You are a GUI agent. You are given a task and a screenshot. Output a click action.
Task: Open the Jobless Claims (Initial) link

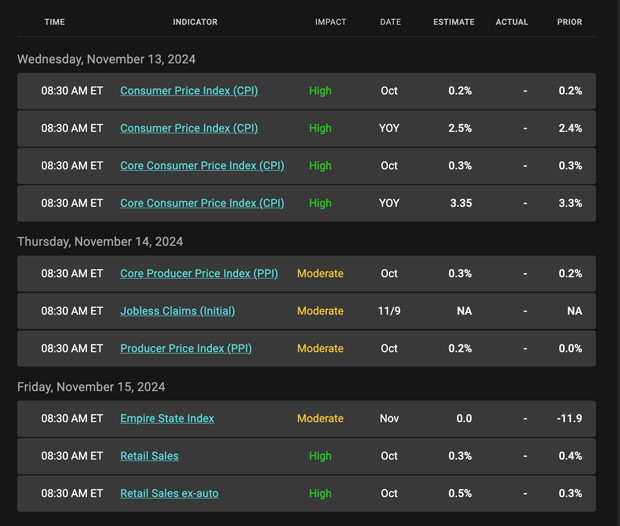178,311
